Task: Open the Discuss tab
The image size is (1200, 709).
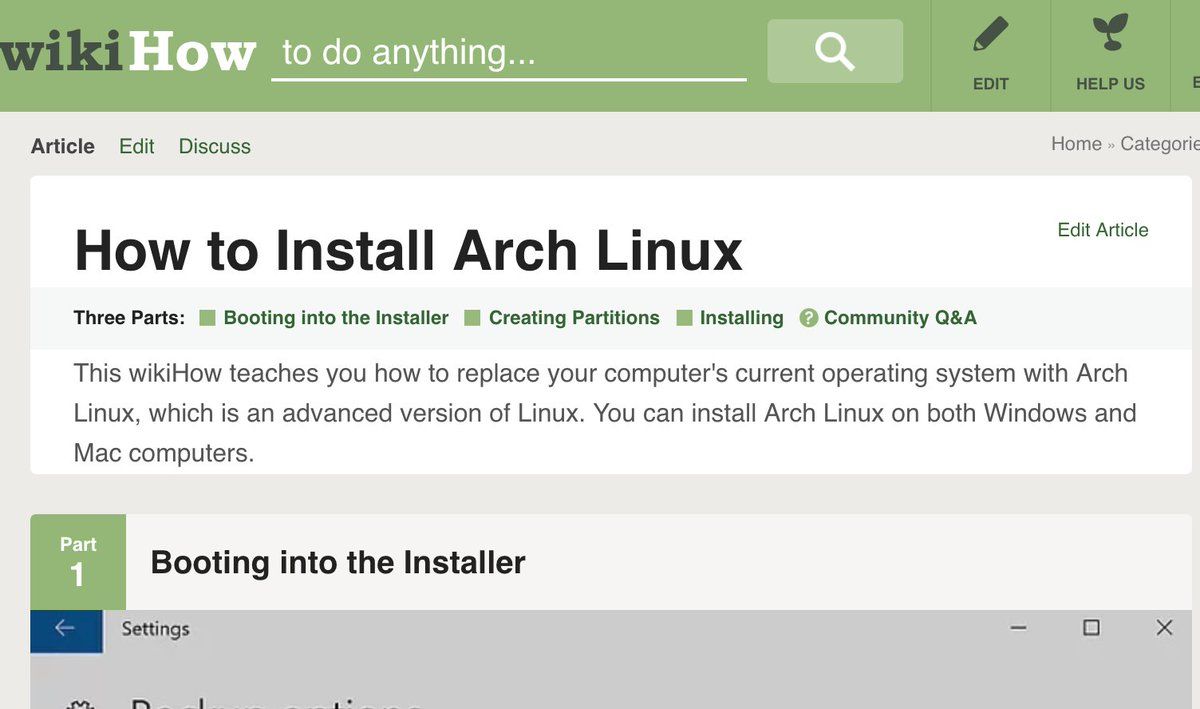Action: pos(215,146)
